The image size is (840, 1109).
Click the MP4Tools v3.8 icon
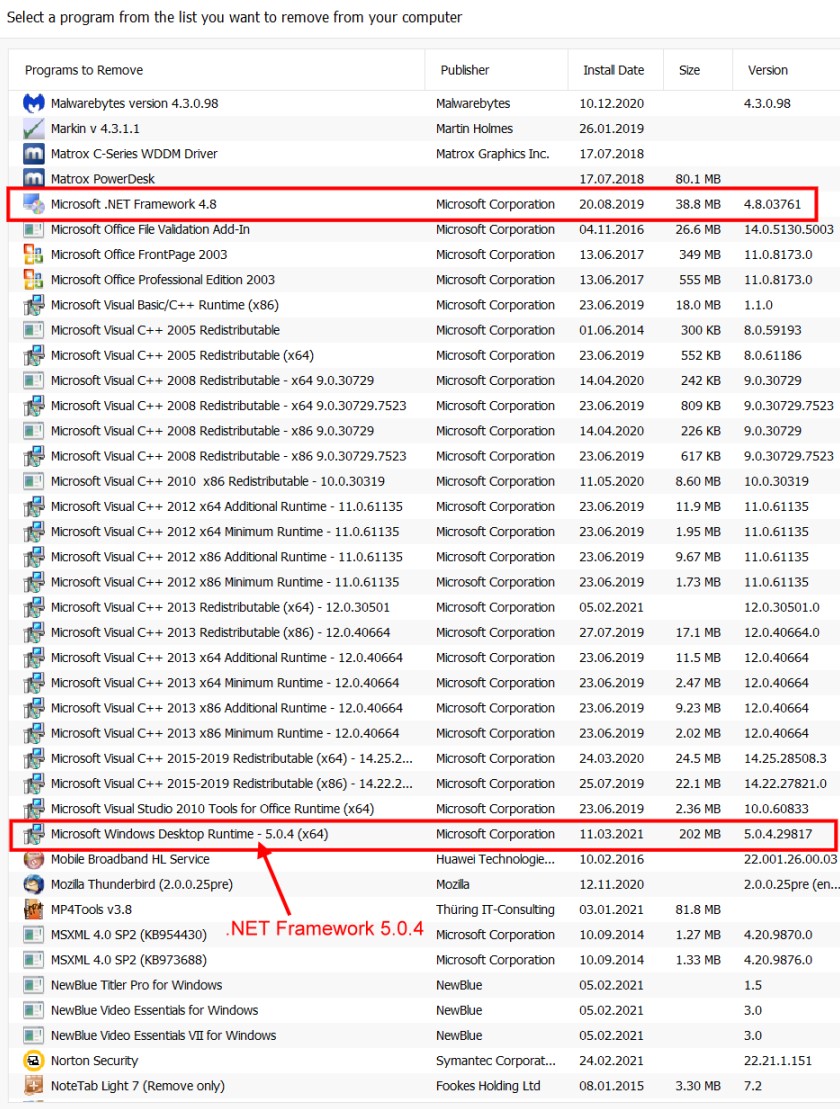33,910
